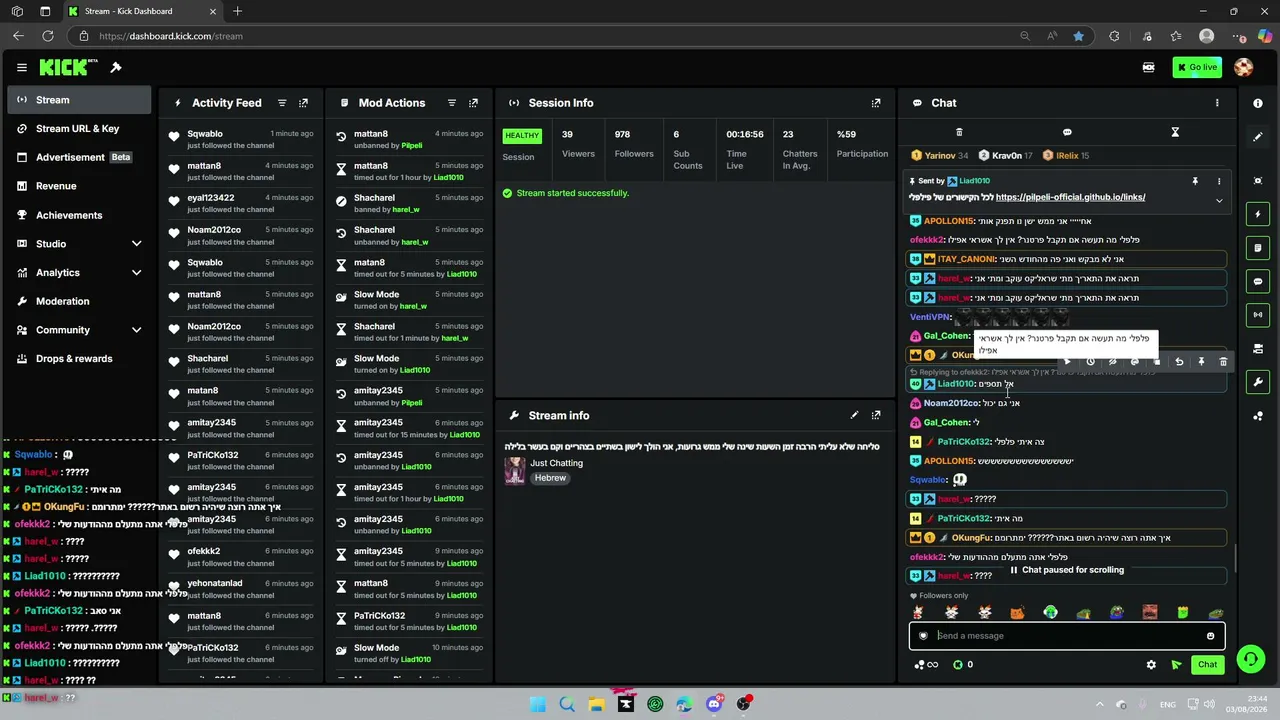
Task: Click the pencil edit icon in right sidebar
Action: pyautogui.click(x=1258, y=137)
